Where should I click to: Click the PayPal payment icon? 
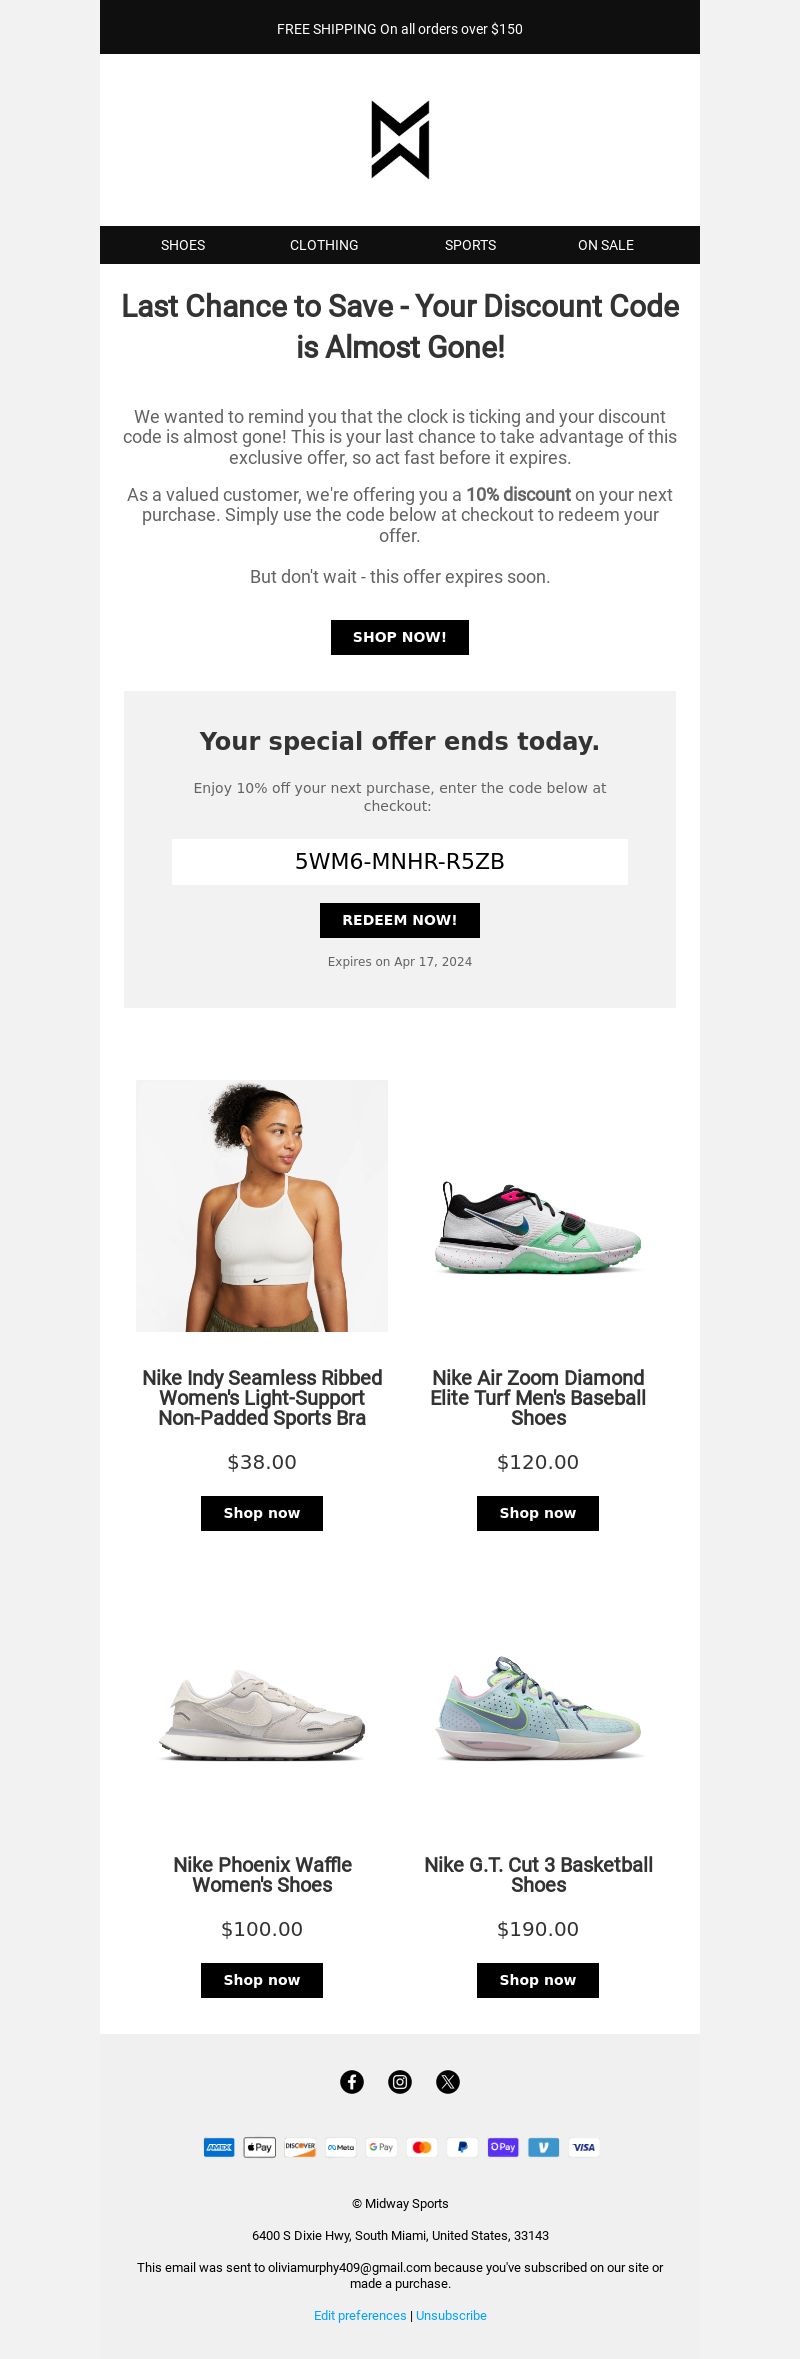[x=462, y=2147]
